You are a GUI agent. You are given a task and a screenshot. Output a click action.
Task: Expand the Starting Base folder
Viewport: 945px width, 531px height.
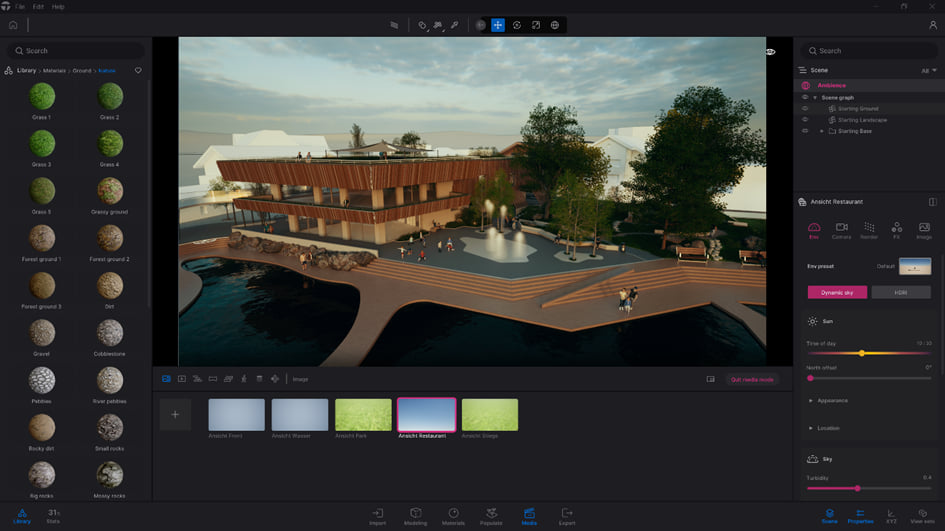point(821,131)
